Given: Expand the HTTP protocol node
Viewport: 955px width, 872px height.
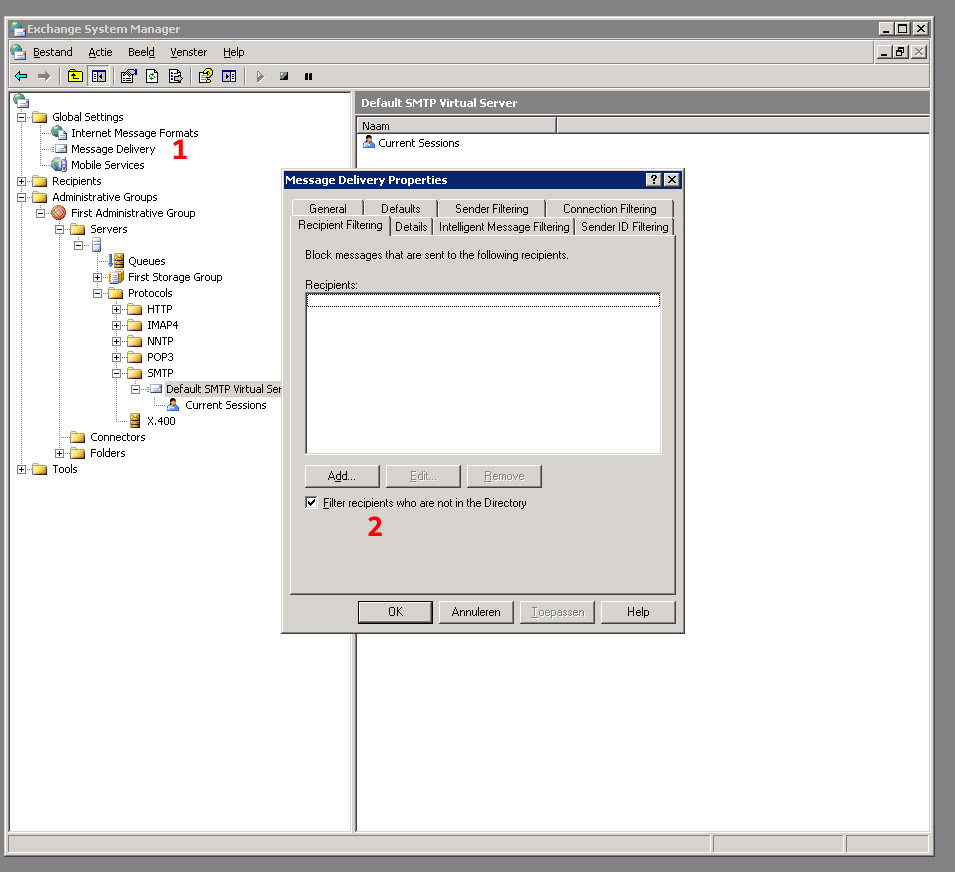Looking at the screenshot, I should [116, 309].
